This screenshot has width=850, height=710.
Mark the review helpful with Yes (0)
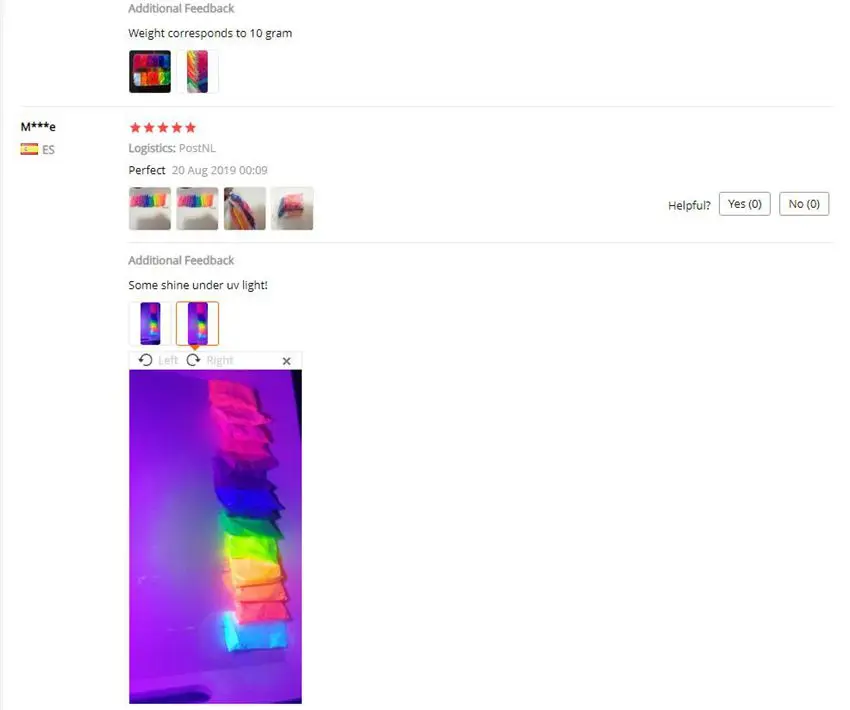[x=744, y=204]
